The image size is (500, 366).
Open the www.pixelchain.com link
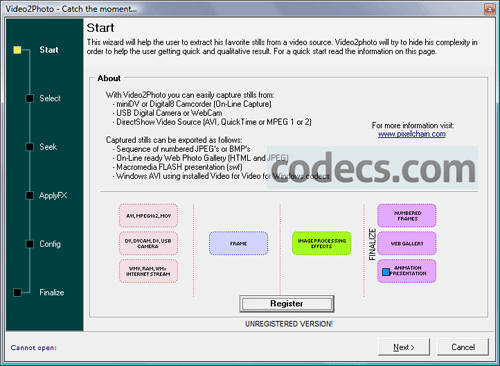[x=412, y=134]
